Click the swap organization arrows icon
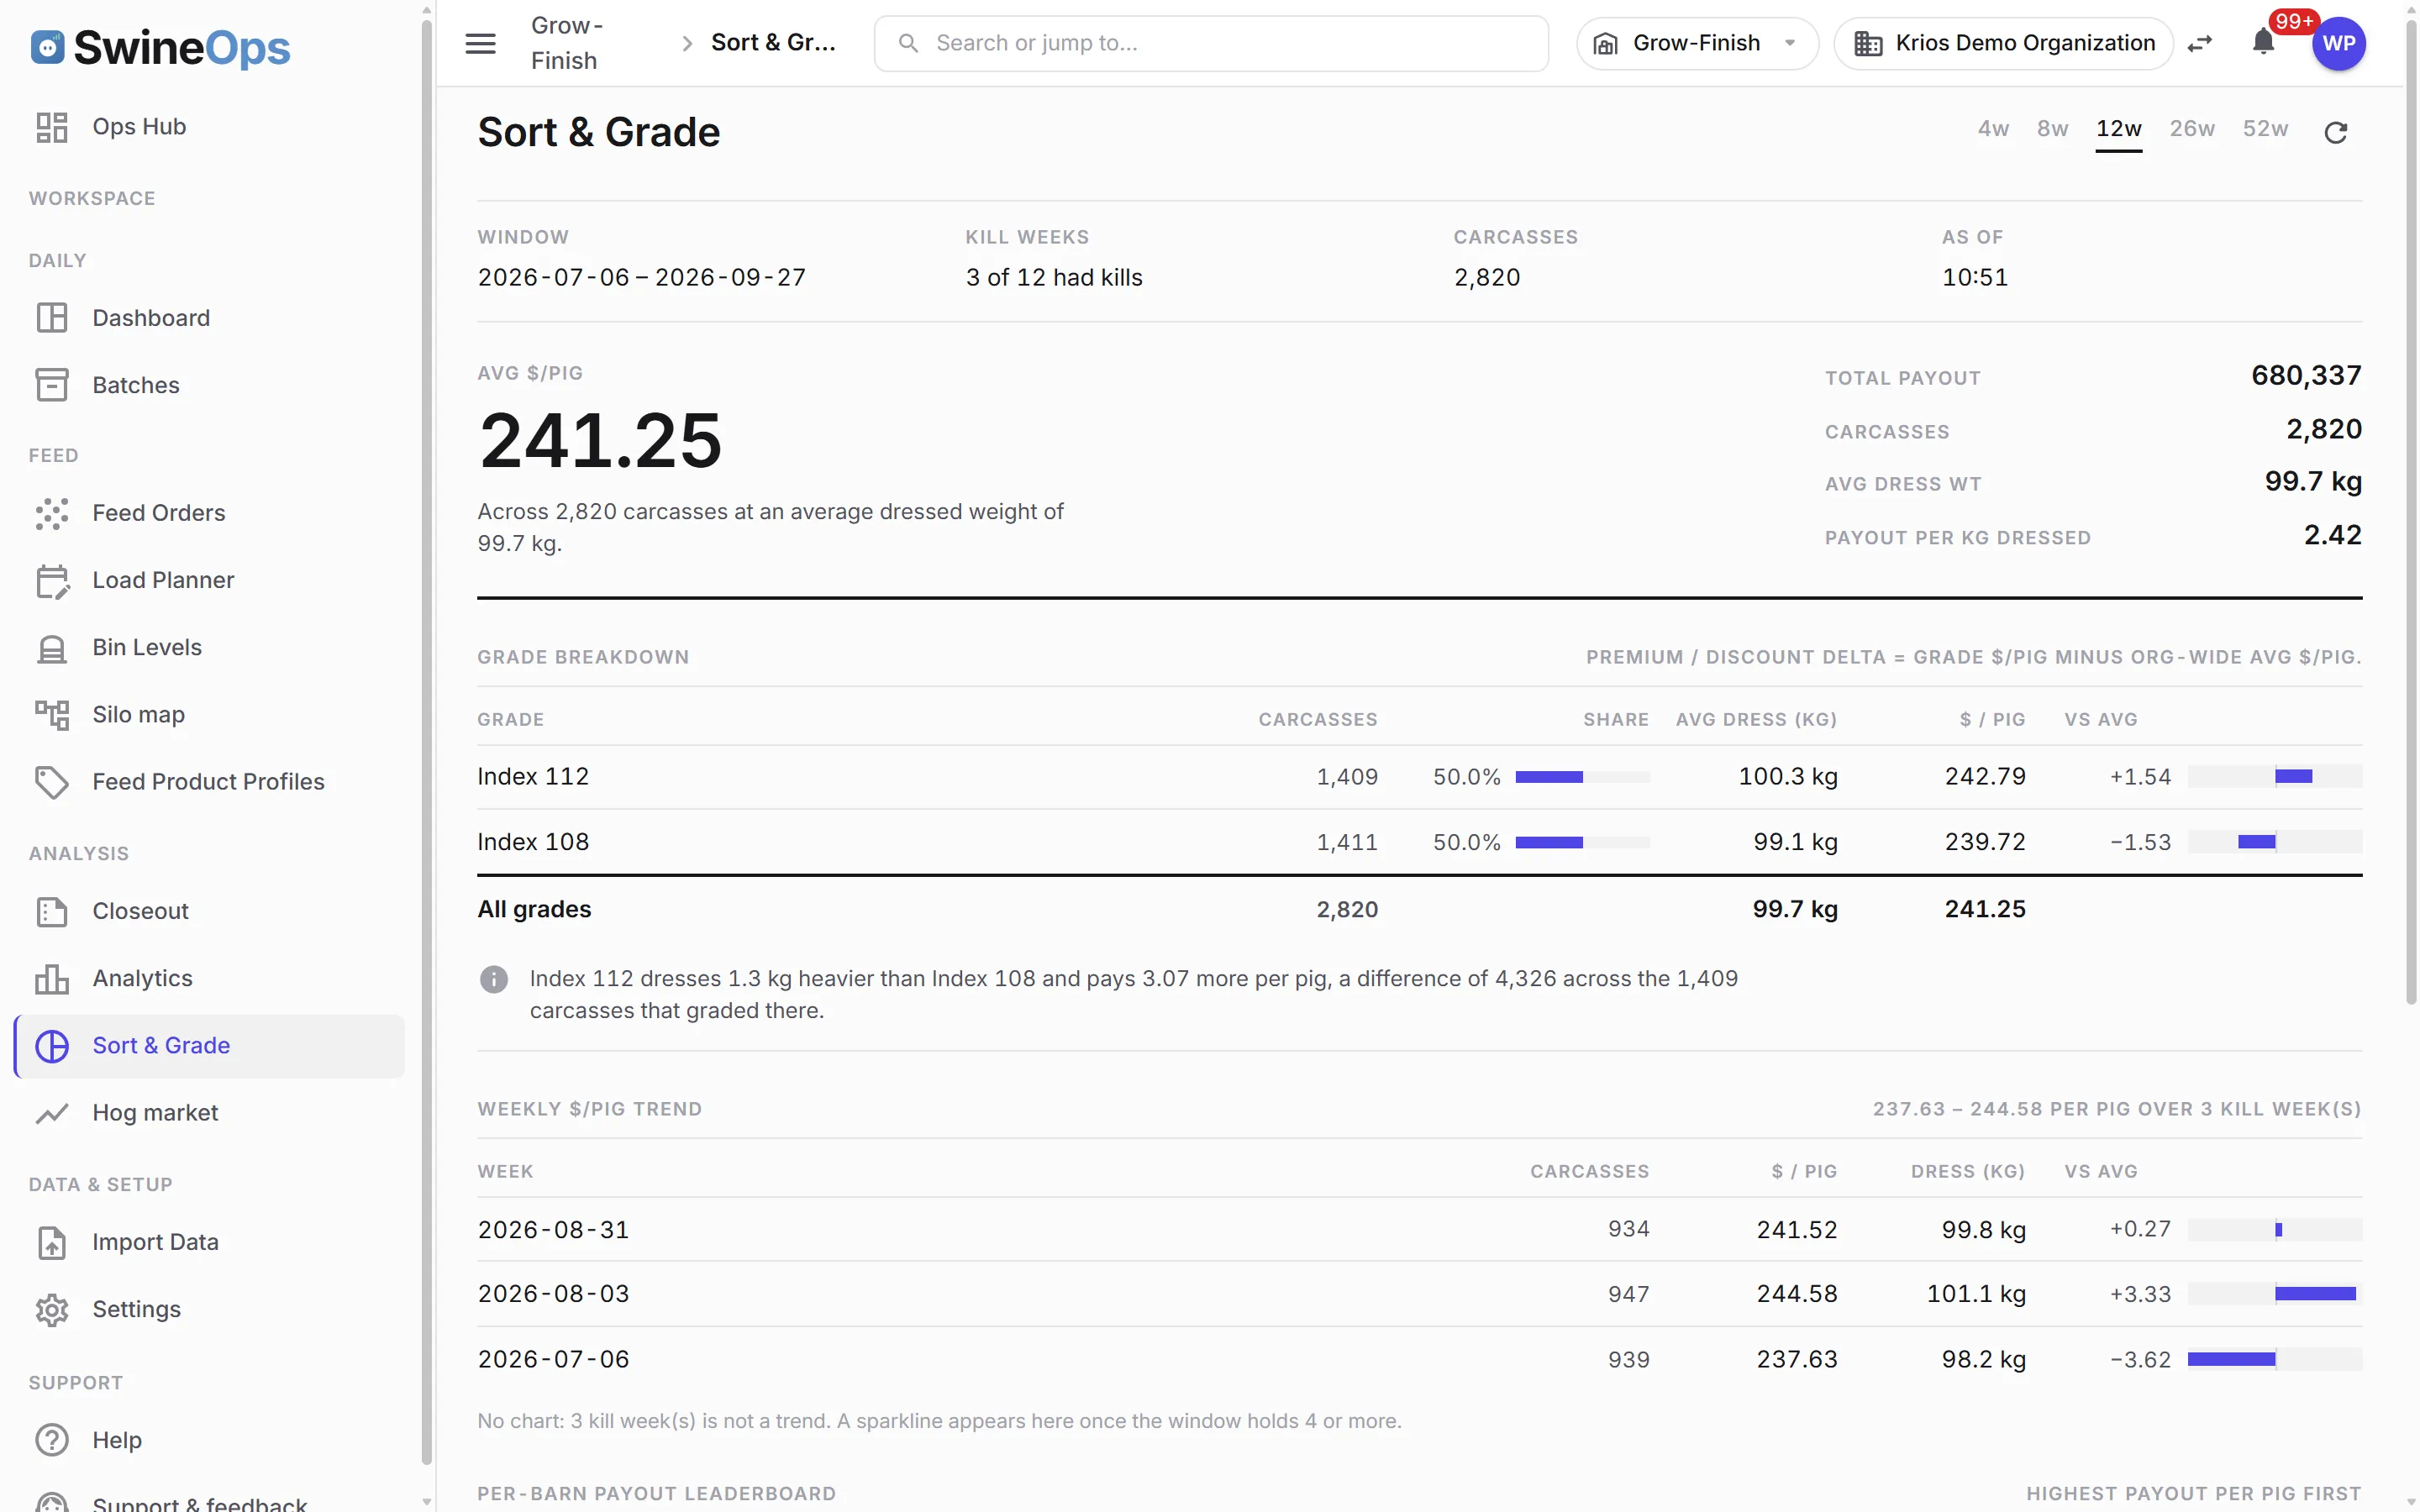The image size is (2420, 1512). tap(2200, 43)
